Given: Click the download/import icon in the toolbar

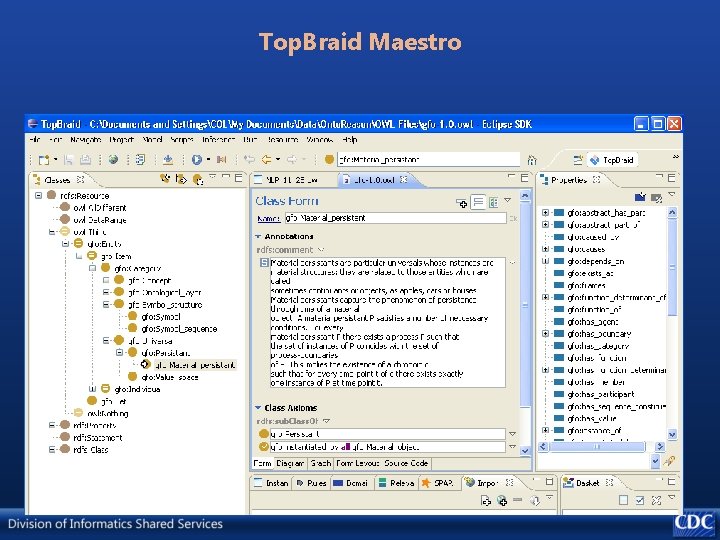Looking at the screenshot, I should (168, 159).
